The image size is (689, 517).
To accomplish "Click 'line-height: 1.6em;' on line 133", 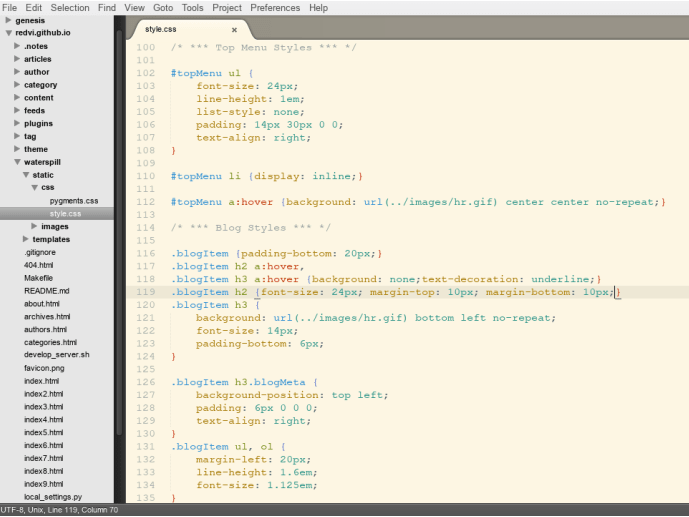I will point(257,472).
